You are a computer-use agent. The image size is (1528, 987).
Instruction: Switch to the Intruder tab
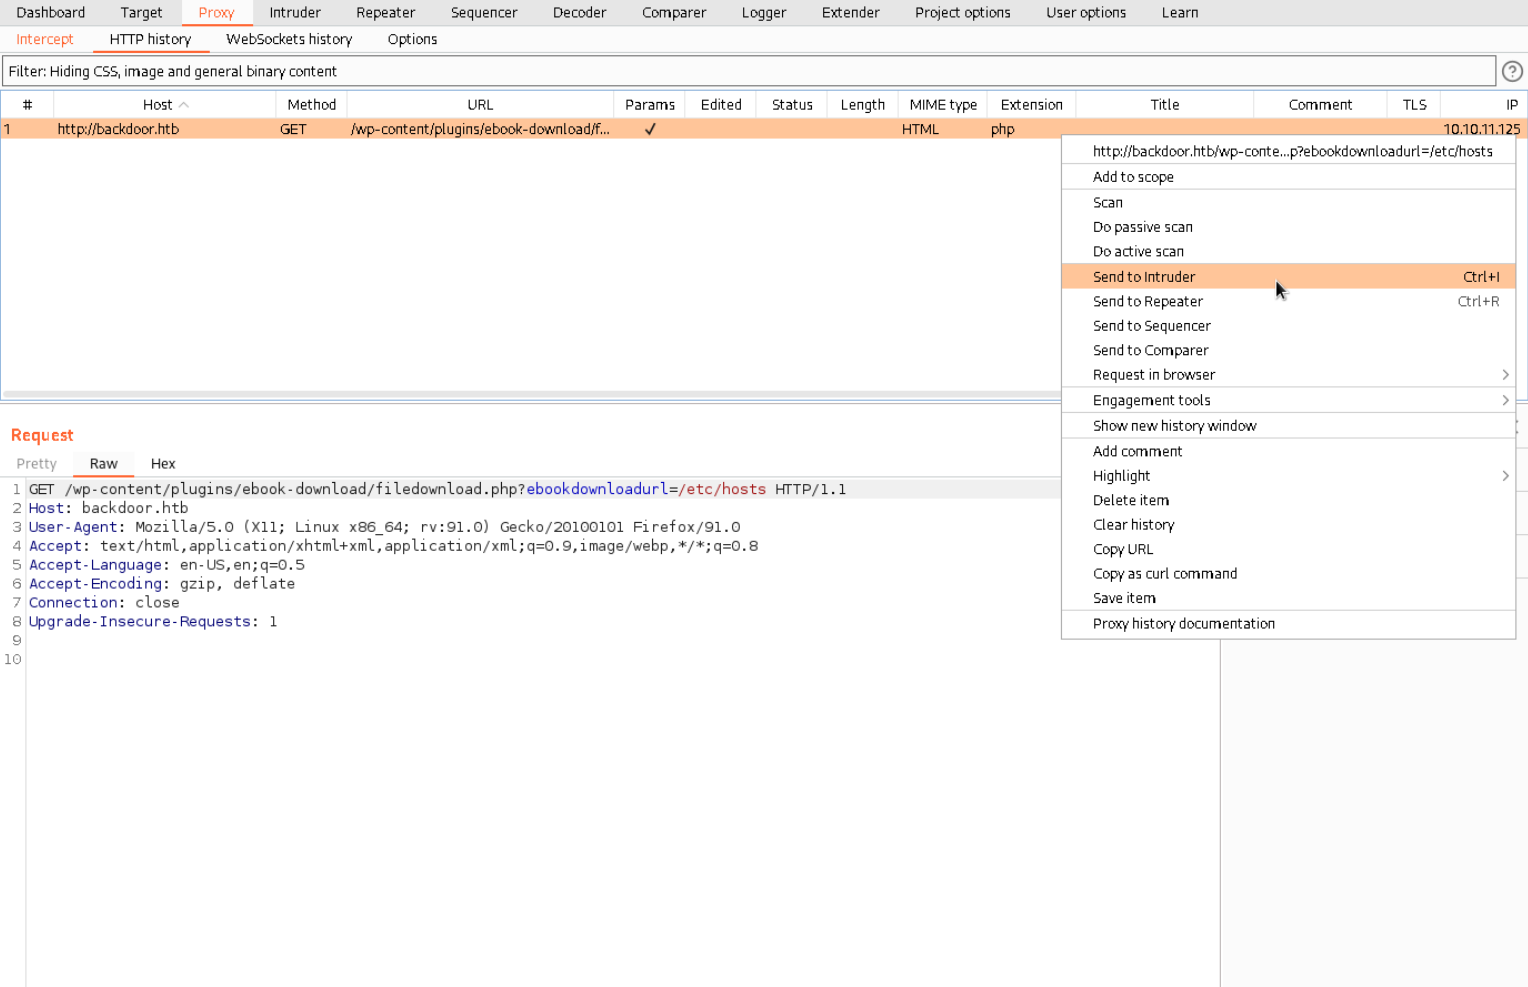295,12
